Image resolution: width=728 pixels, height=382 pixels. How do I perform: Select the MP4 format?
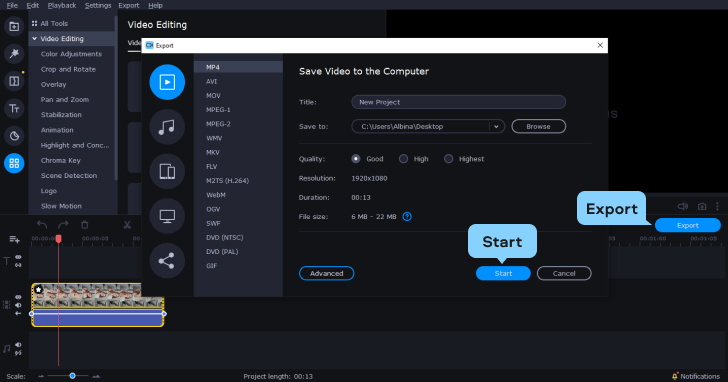pos(238,67)
